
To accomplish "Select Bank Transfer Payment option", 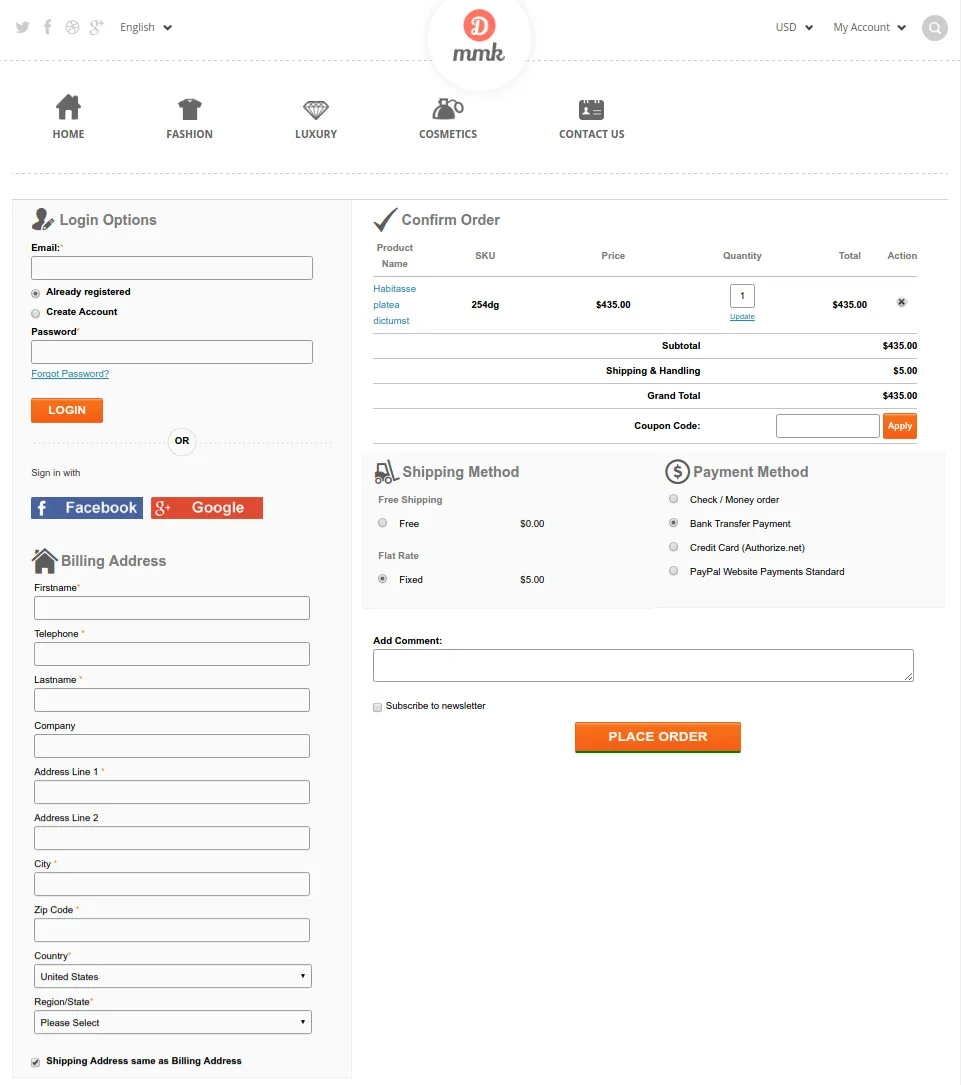I will click(x=673, y=522).
